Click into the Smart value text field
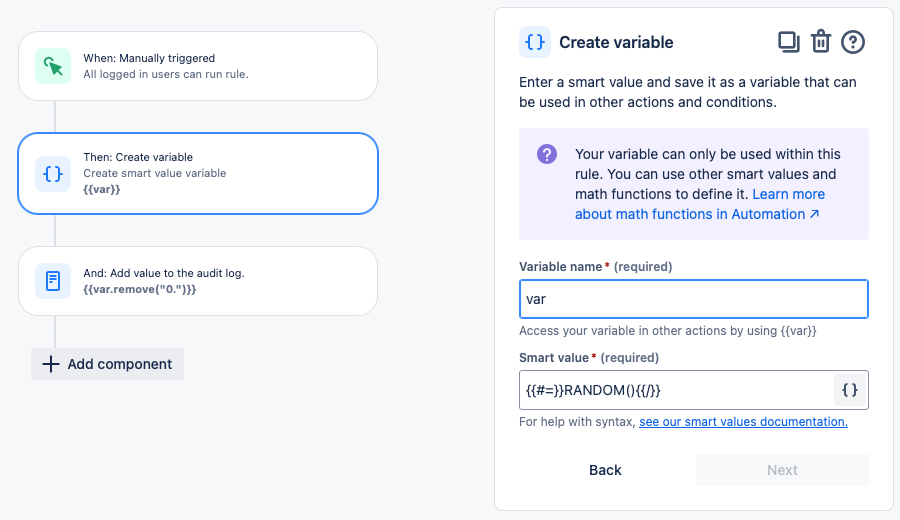 click(675, 390)
